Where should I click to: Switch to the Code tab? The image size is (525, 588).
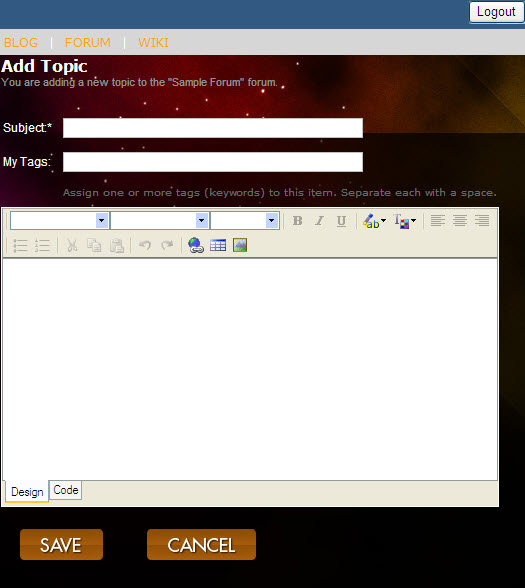tap(66, 490)
